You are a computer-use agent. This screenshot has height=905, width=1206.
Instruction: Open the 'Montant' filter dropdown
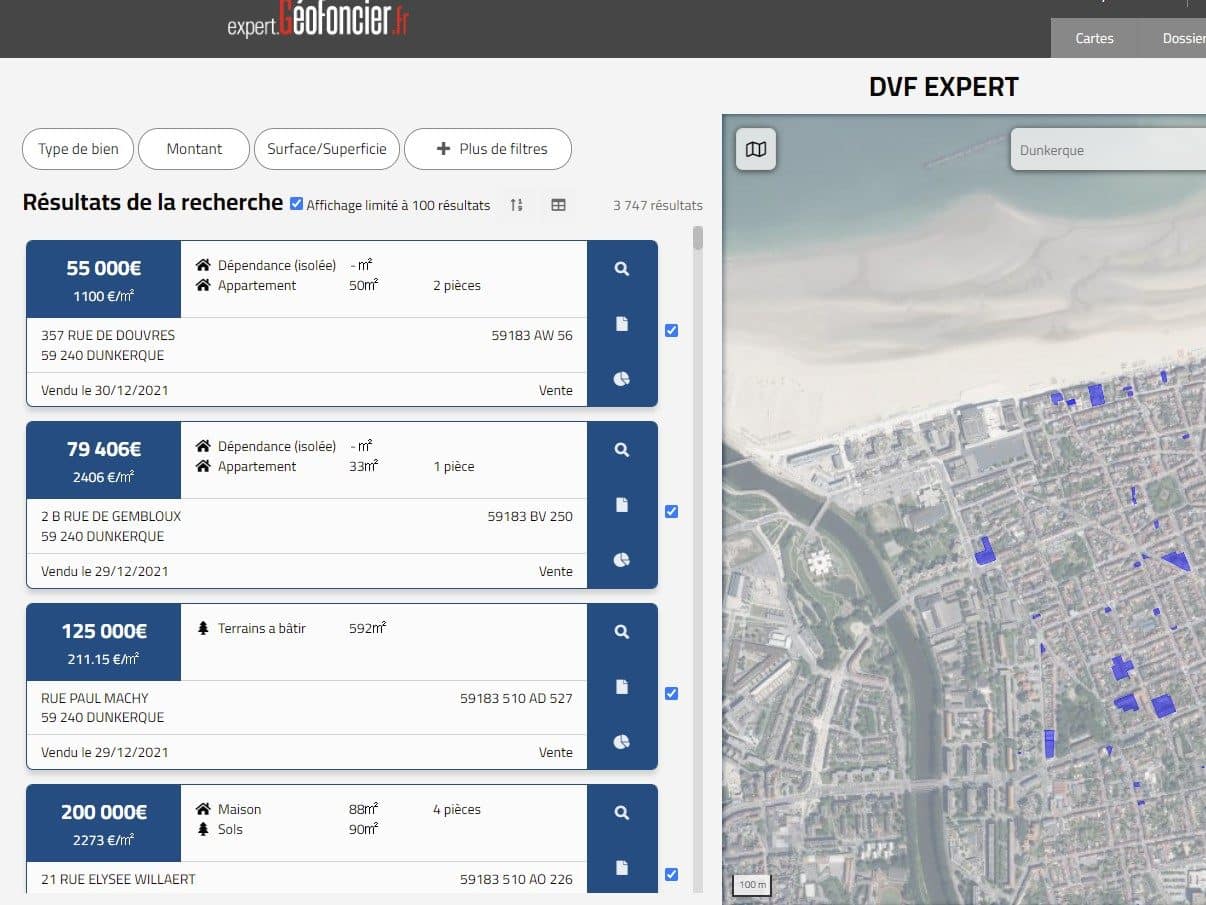(194, 149)
